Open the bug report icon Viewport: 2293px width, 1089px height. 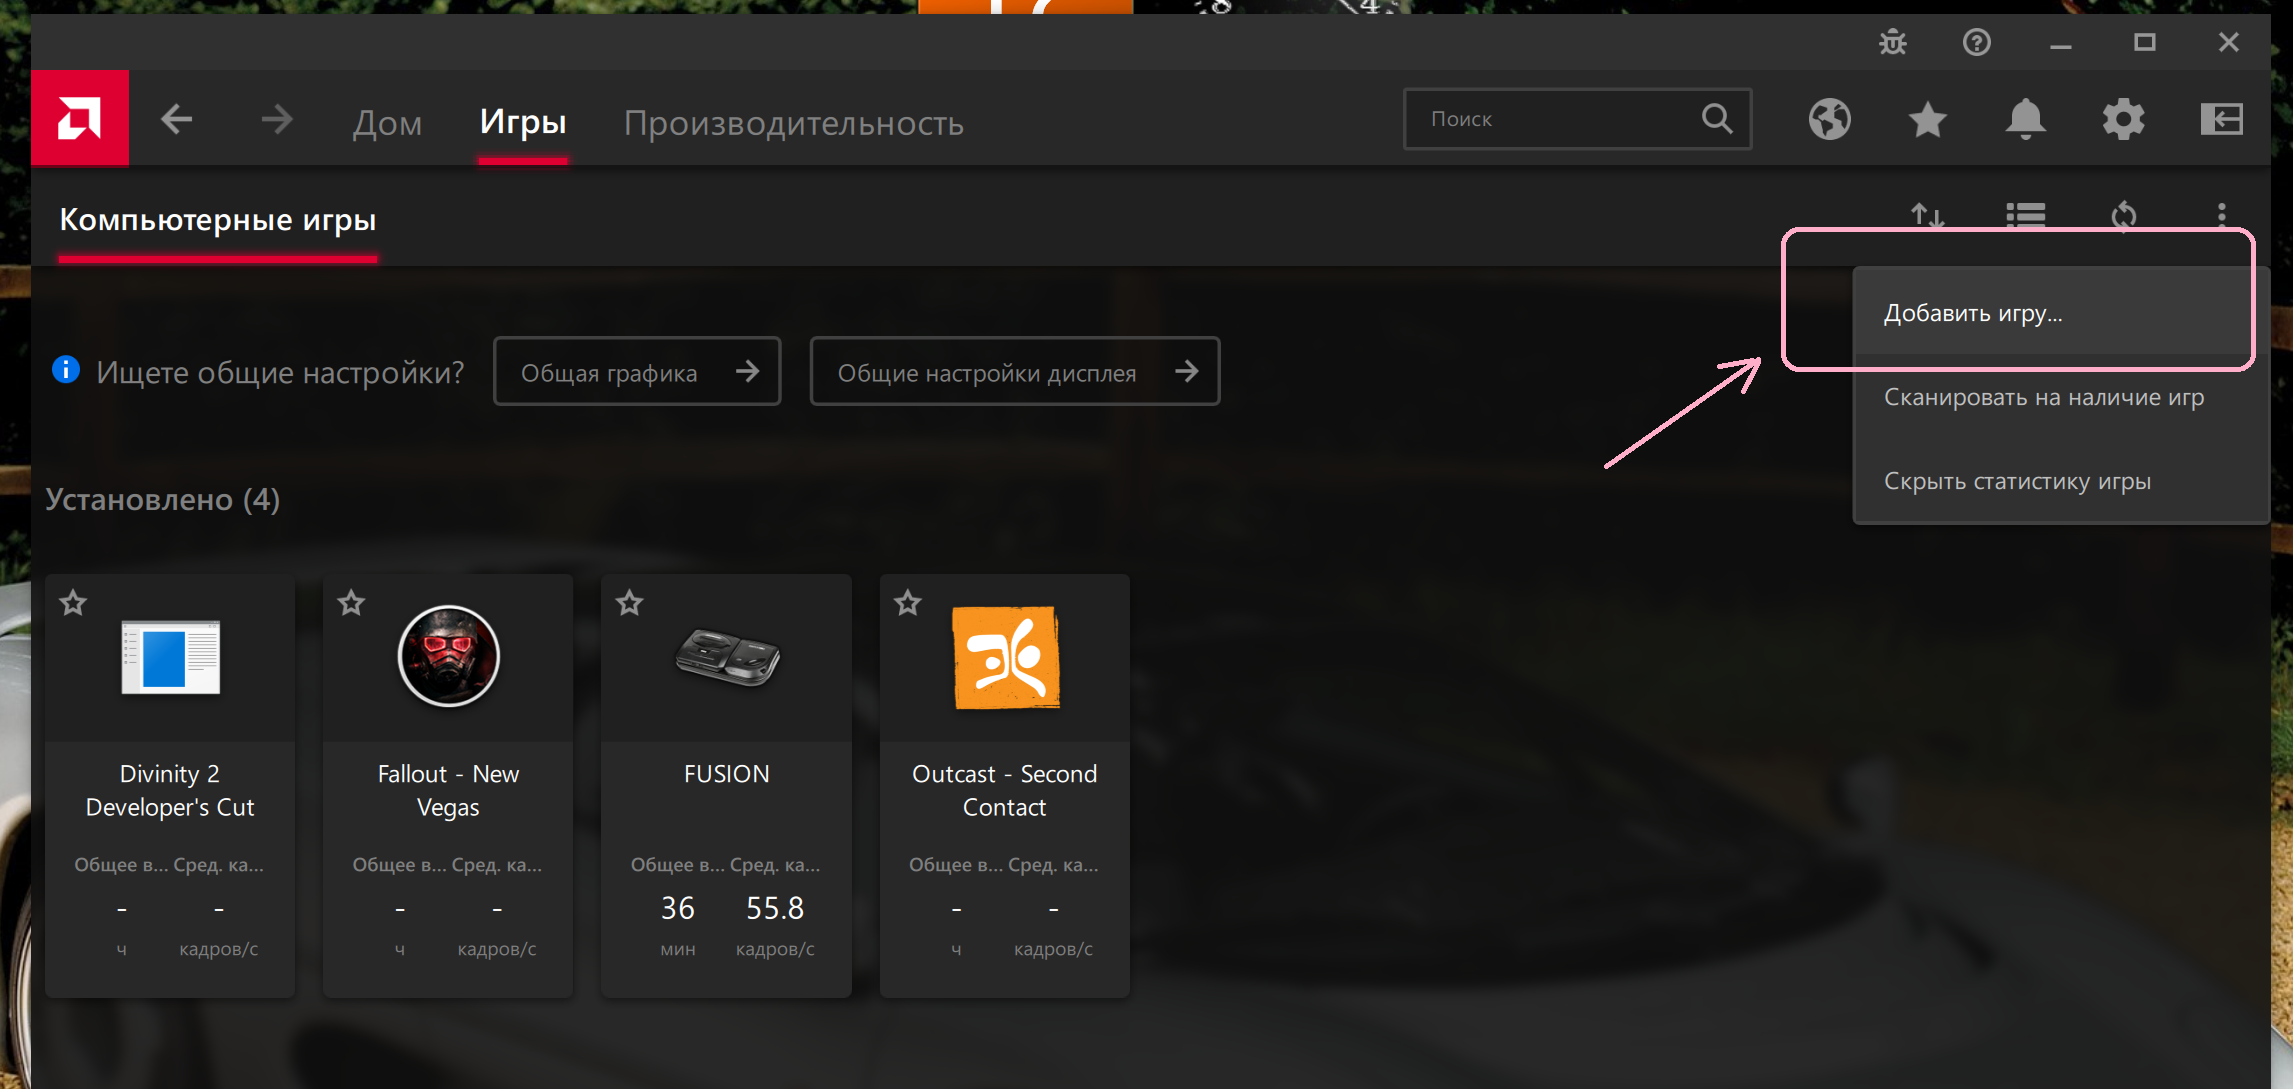point(1893,42)
